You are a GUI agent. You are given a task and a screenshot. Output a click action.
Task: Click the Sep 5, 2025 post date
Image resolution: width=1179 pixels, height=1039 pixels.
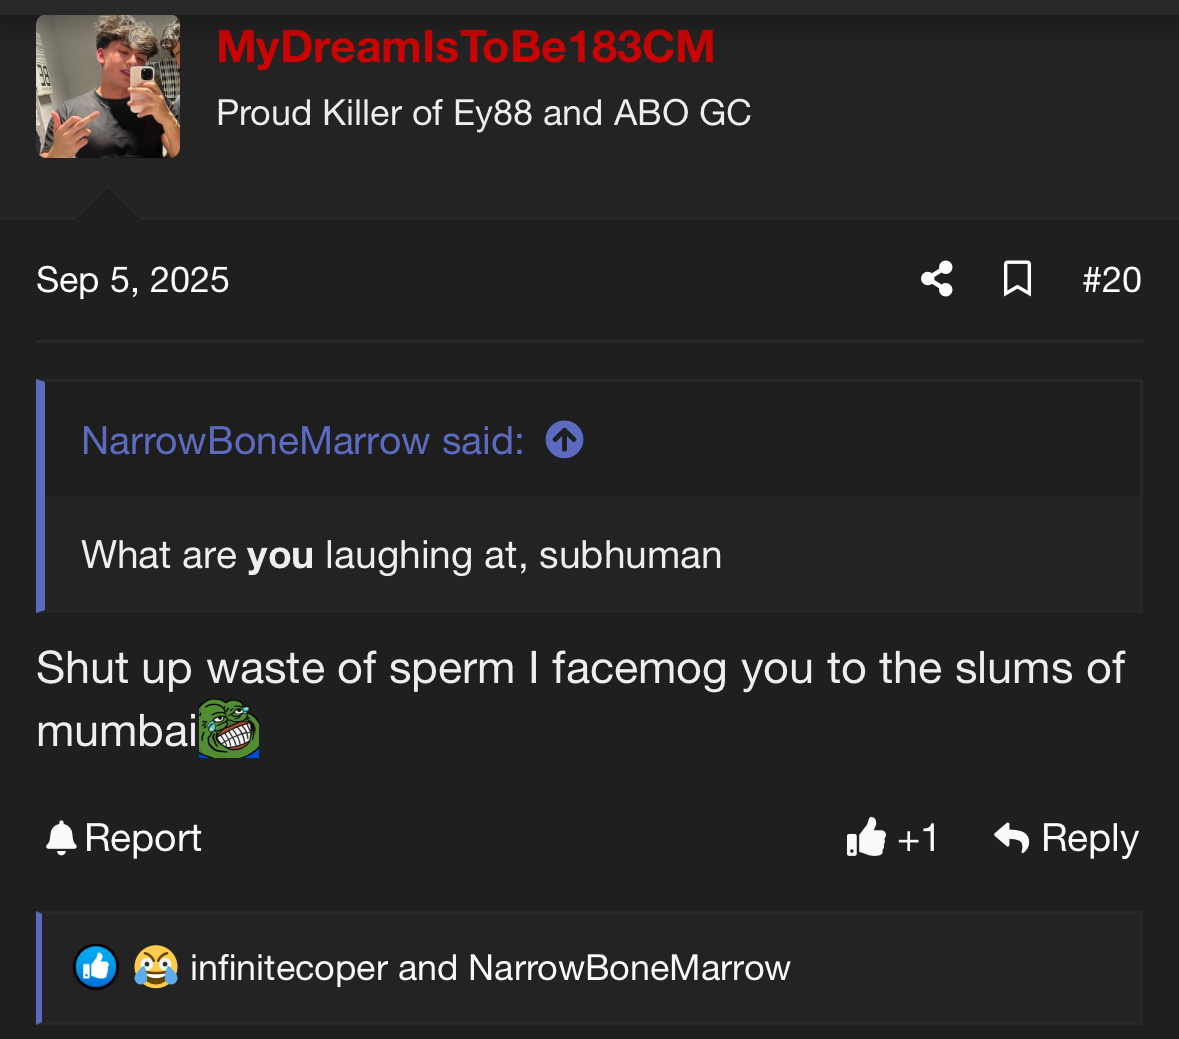coord(133,280)
